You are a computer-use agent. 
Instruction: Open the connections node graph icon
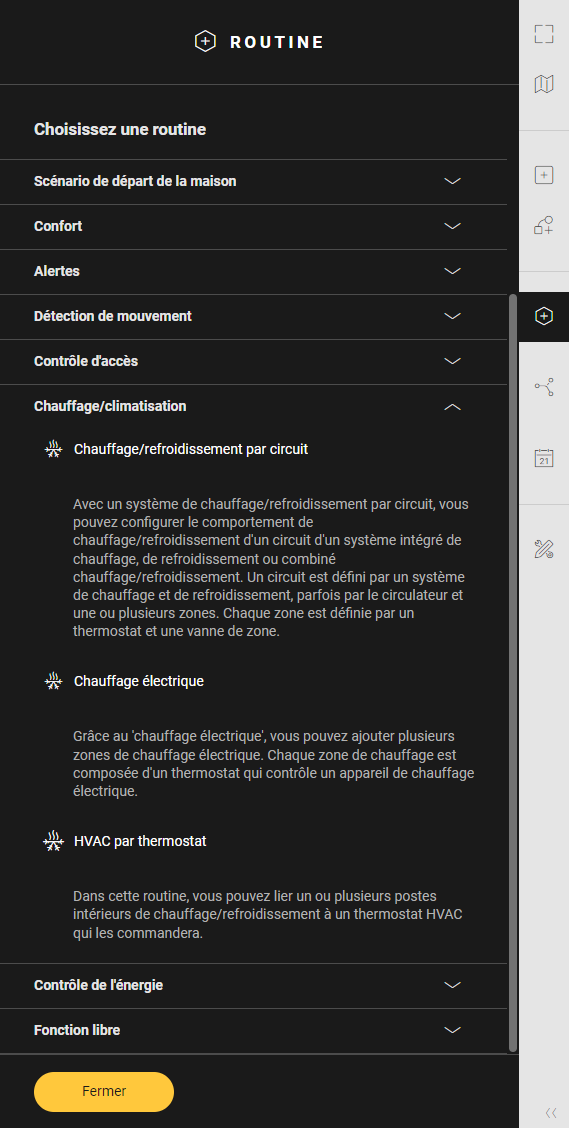(544, 388)
